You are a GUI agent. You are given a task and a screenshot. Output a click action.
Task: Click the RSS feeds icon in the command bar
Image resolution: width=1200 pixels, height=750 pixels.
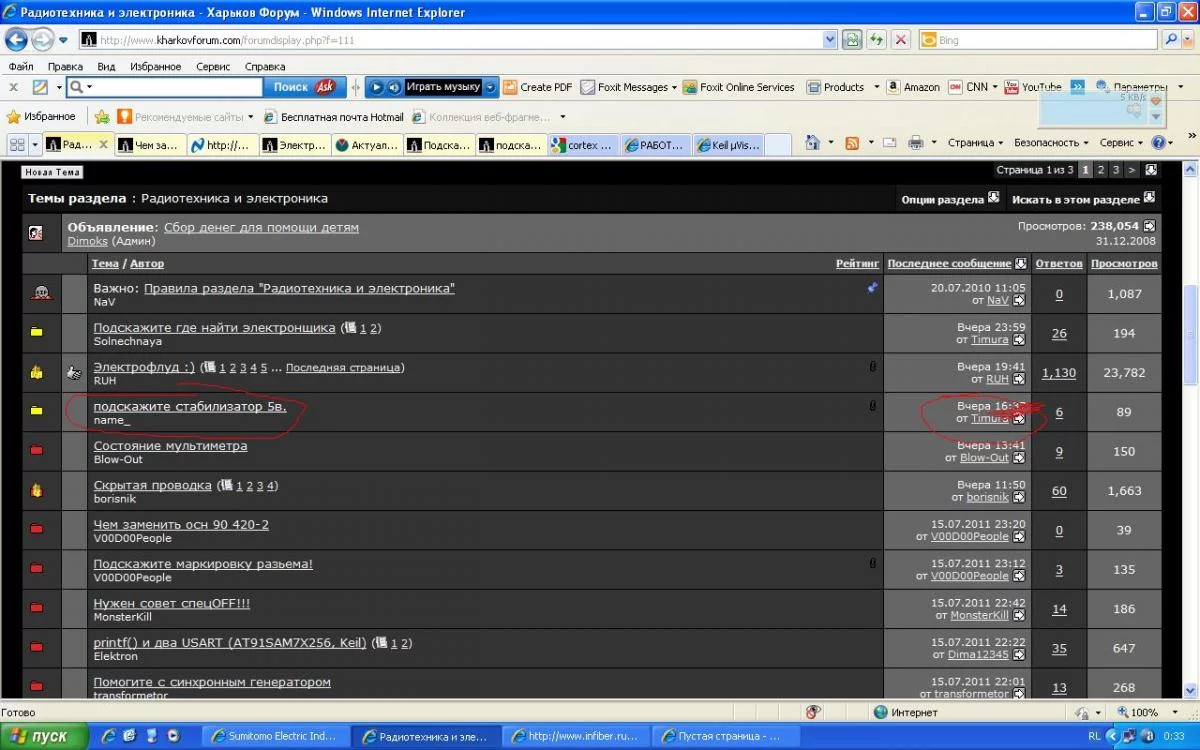pyautogui.click(x=852, y=143)
